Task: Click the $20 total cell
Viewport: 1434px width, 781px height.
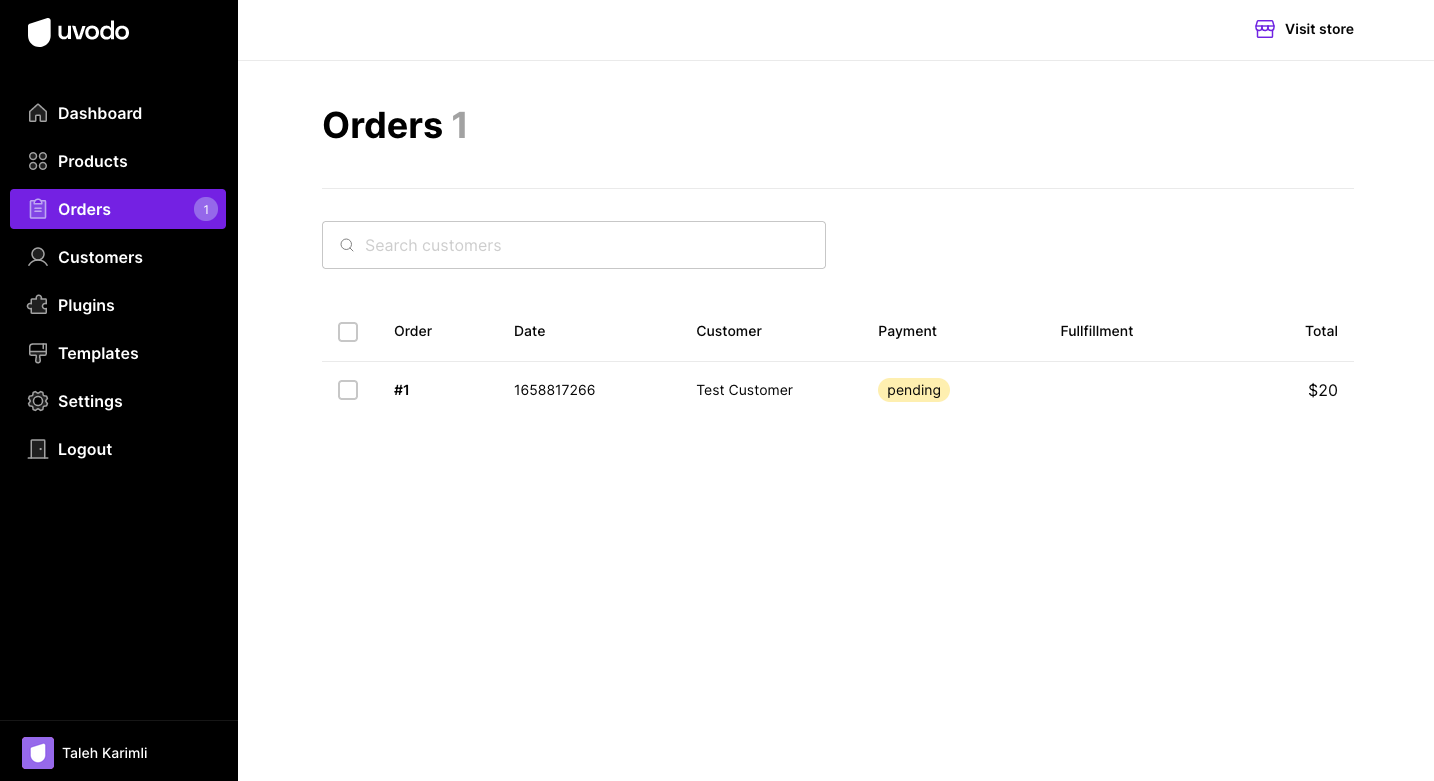Action: coord(1323,390)
